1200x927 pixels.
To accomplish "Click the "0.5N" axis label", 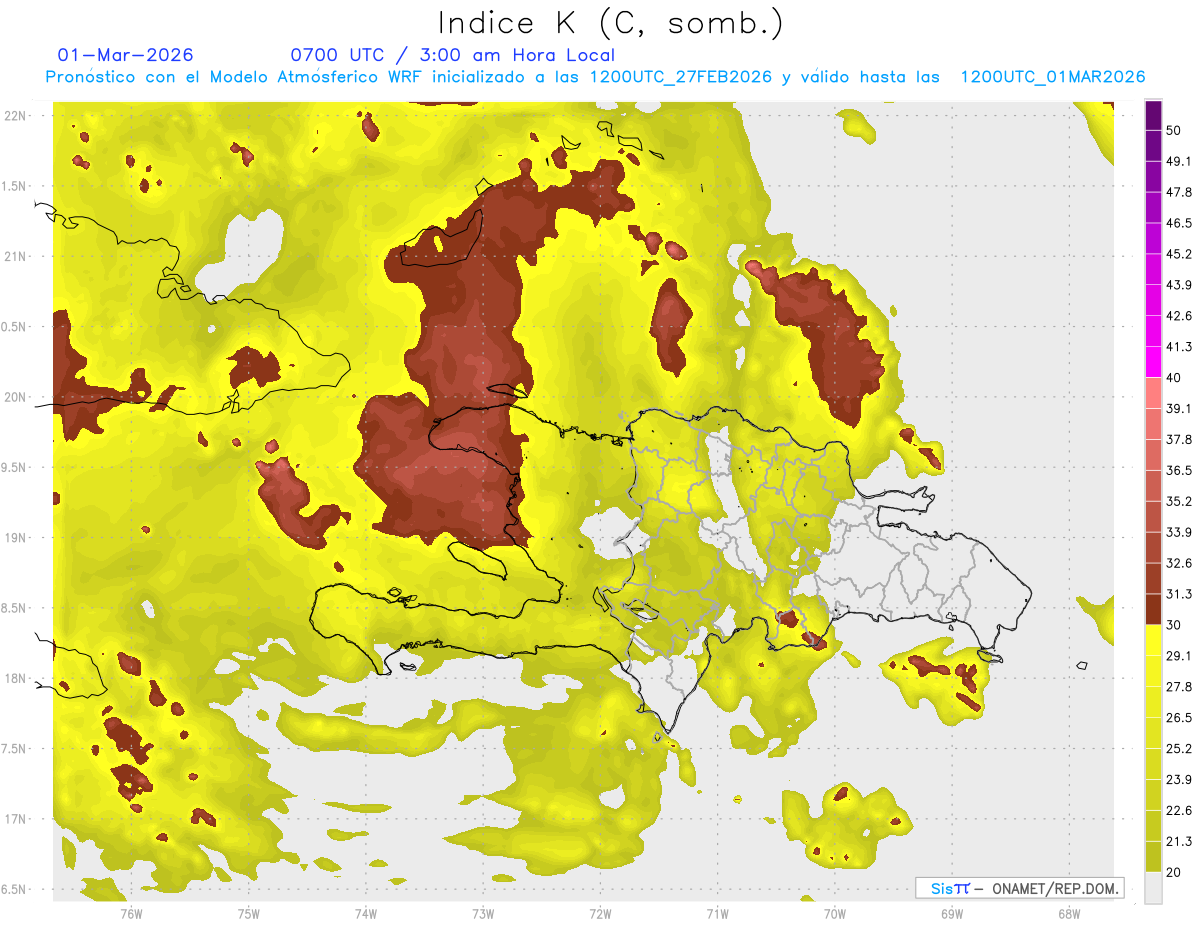I will 15,327.
